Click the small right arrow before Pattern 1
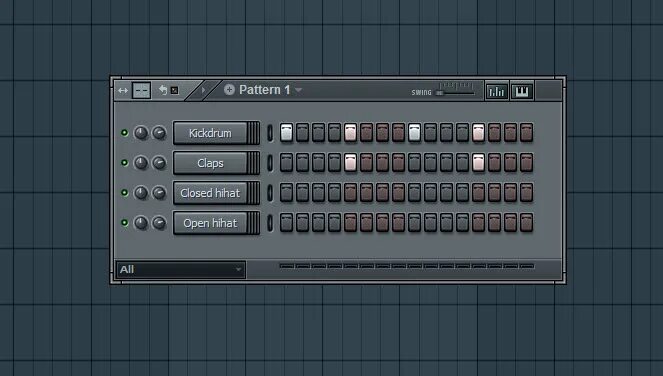Screen dimensions: 663x376 click(x=203, y=90)
